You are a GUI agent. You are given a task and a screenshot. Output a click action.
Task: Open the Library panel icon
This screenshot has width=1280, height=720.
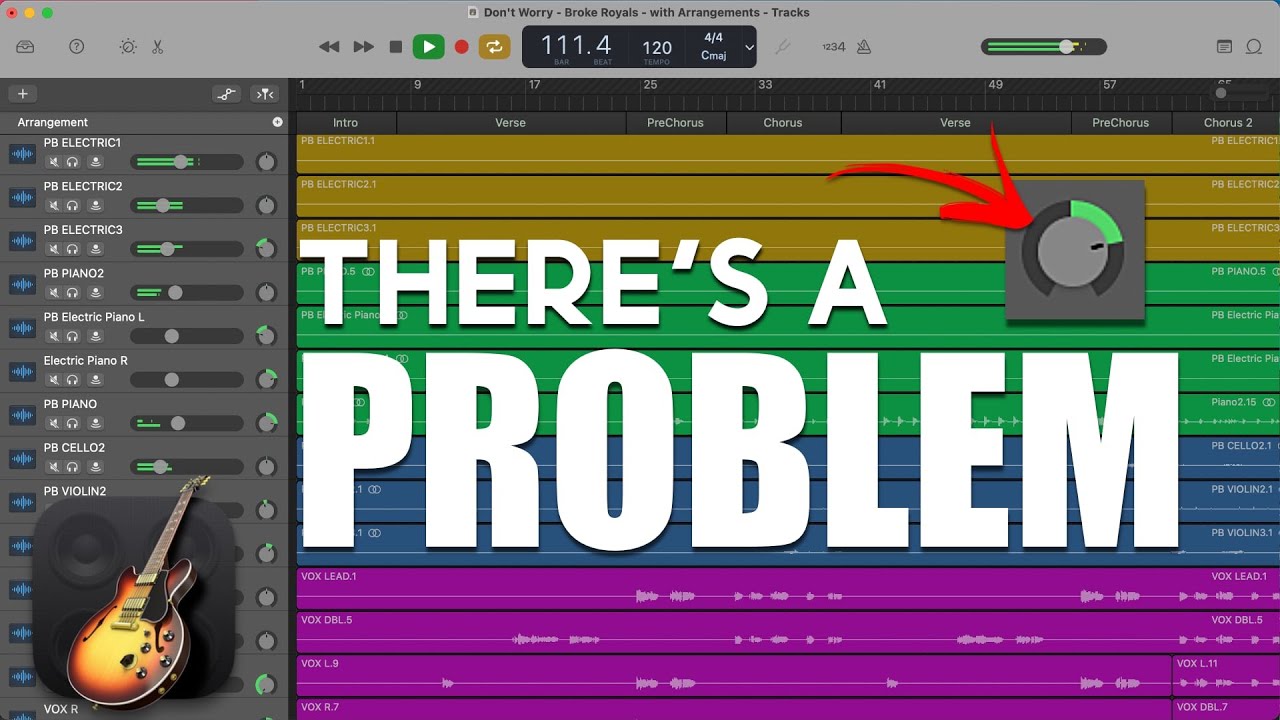pos(26,47)
